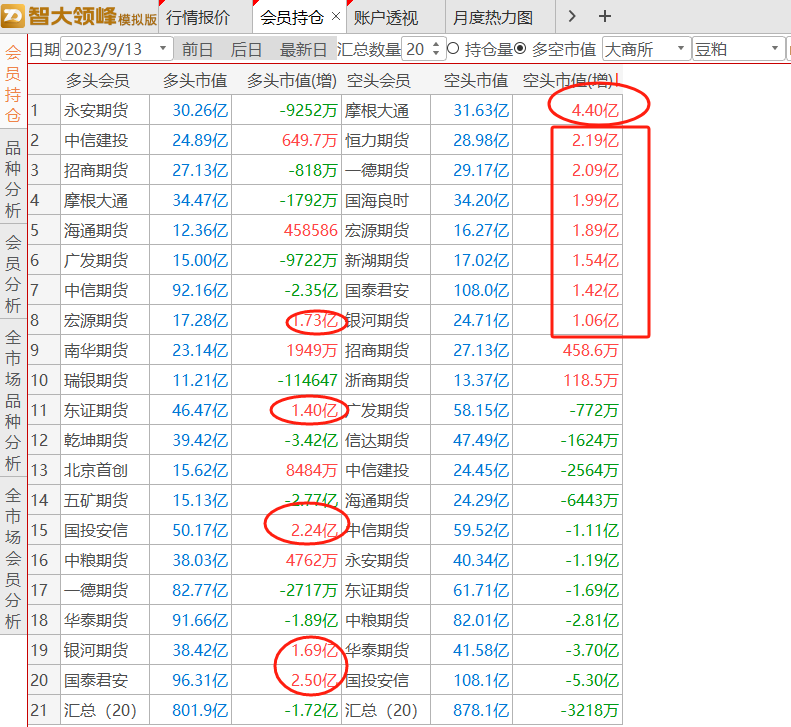791x727 pixels.
Task: Click the value 96.31亿 in row 20
Action: point(200,680)
